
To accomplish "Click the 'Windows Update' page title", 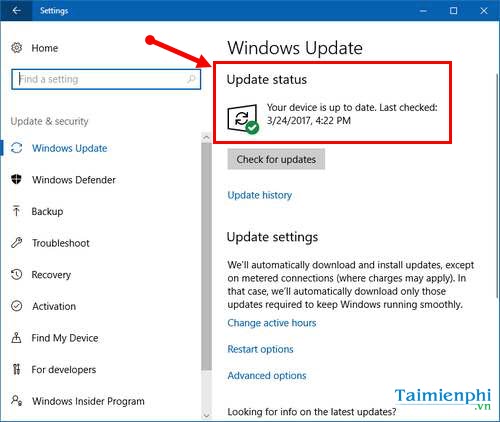I will (x=295, y=48).
